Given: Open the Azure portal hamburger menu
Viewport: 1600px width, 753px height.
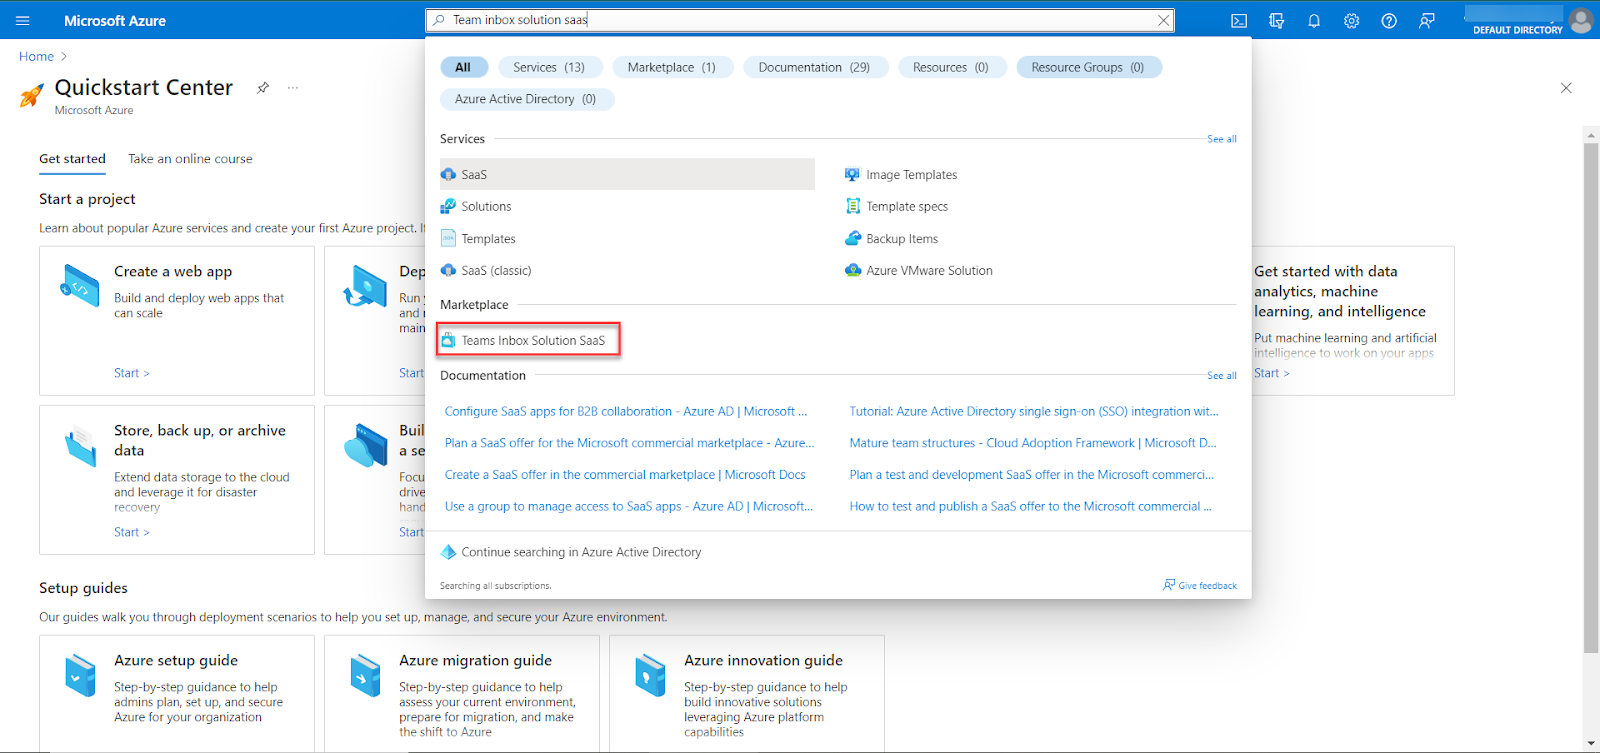Looking at the screenshot, I should (x=23, y=20).
